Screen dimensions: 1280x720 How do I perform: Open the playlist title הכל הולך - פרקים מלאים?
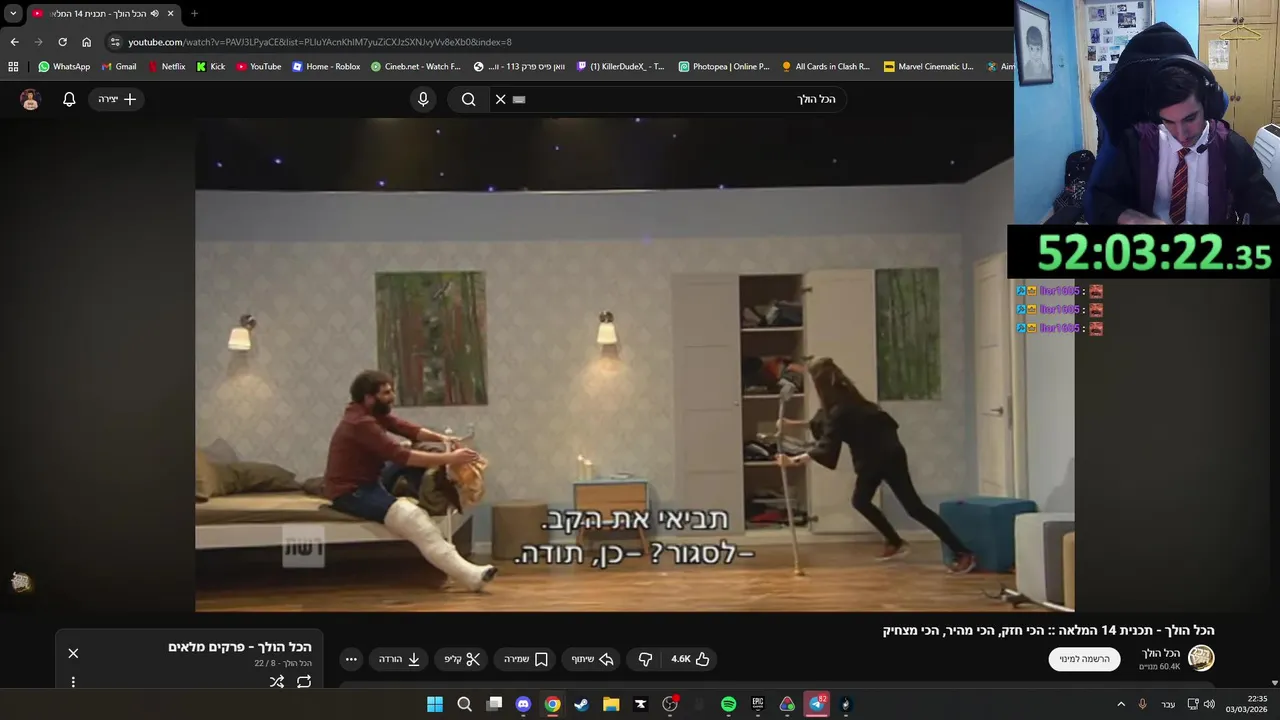[240, 647]
